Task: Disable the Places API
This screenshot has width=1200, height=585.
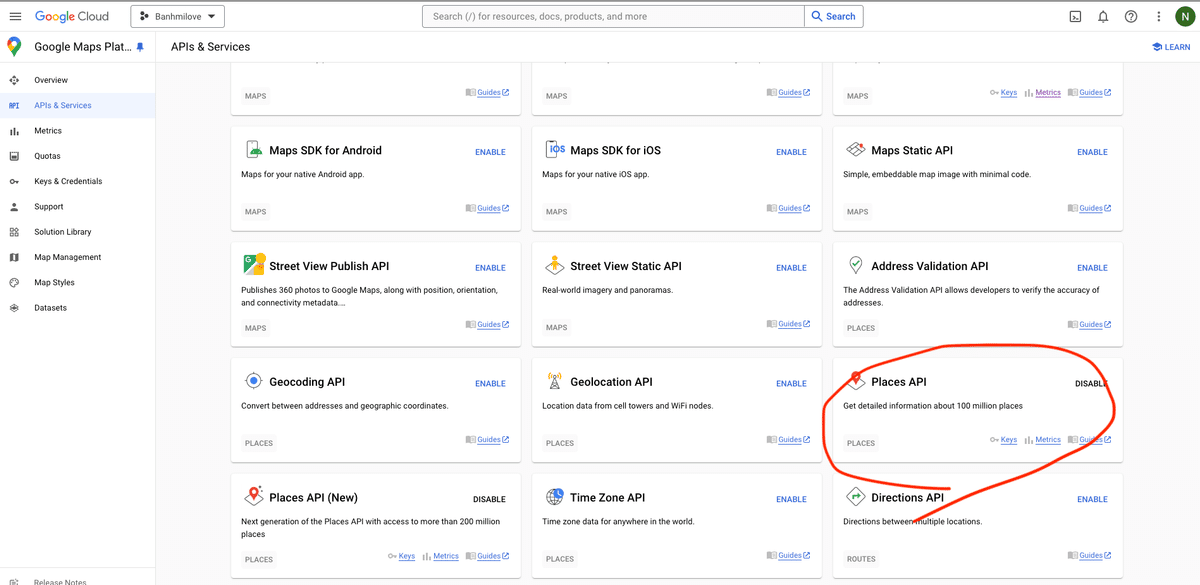Action: pyautogui.click(x=1091, y=384)
